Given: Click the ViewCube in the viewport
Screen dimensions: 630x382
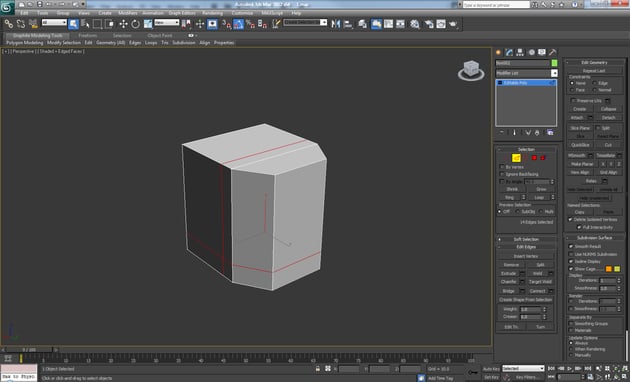Looking at the screenshot, I should click(x=471, y=69).
